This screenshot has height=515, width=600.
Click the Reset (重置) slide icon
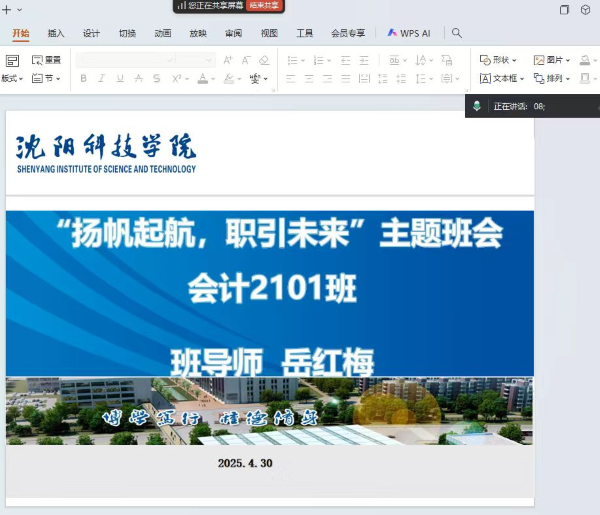(46, 60)
